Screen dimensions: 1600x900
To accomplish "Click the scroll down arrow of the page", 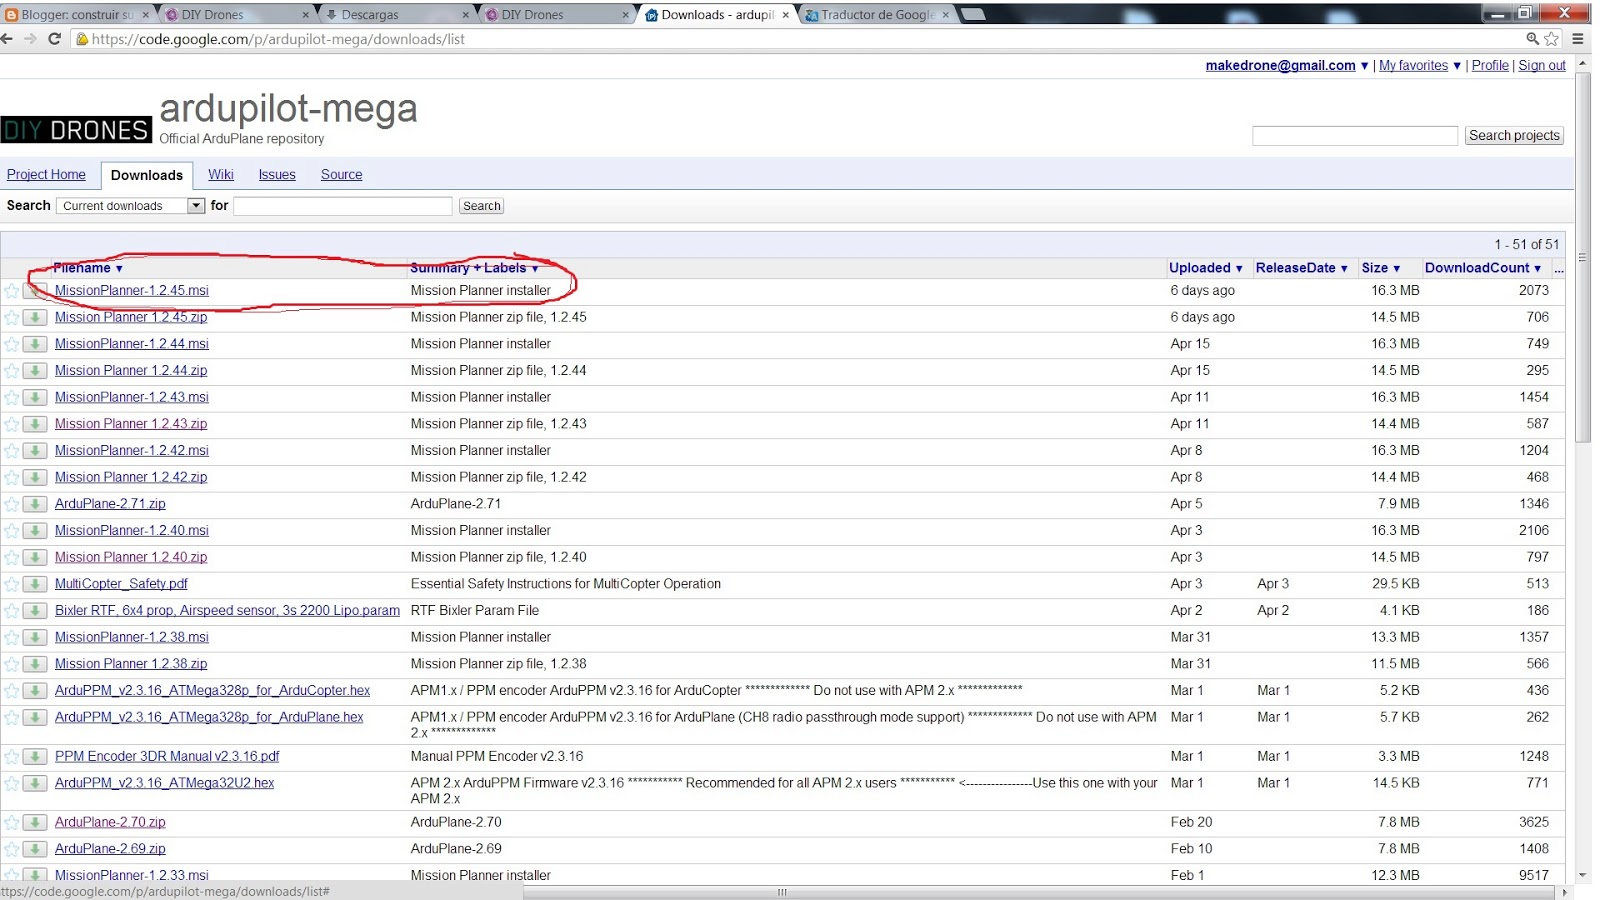I will [1583, 875].
